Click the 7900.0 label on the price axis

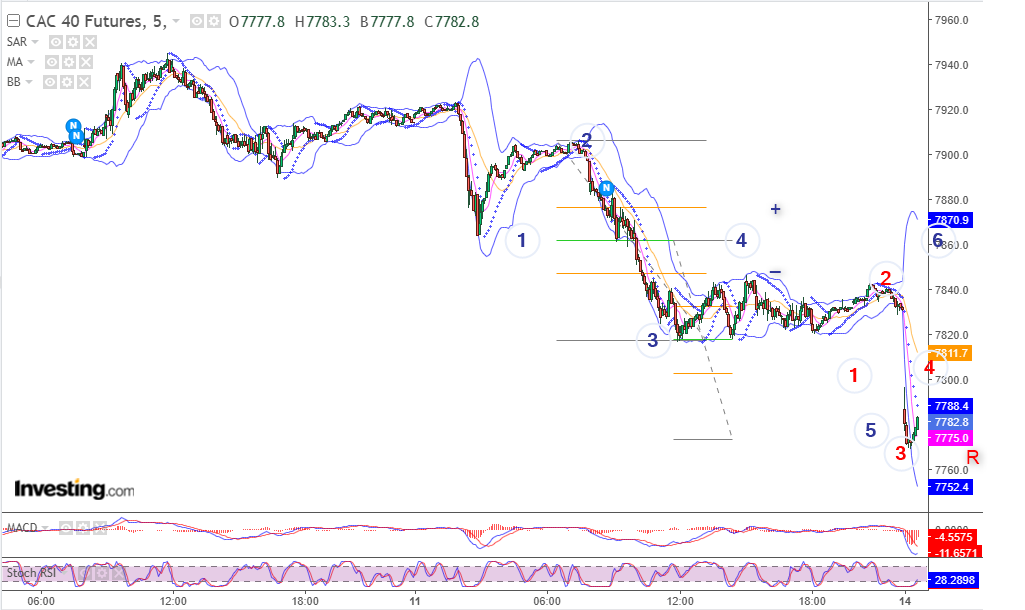click(x=952, y=156)
